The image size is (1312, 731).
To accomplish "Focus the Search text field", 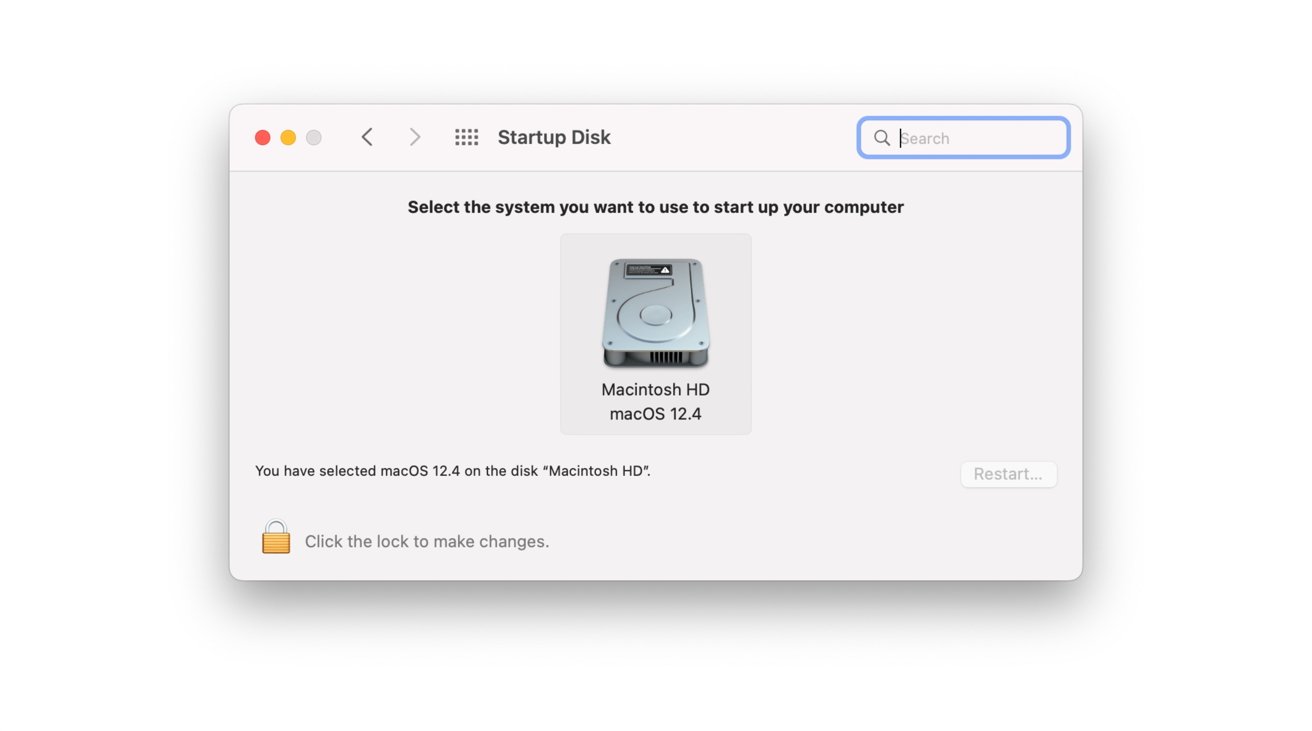I will coord(964,138).
